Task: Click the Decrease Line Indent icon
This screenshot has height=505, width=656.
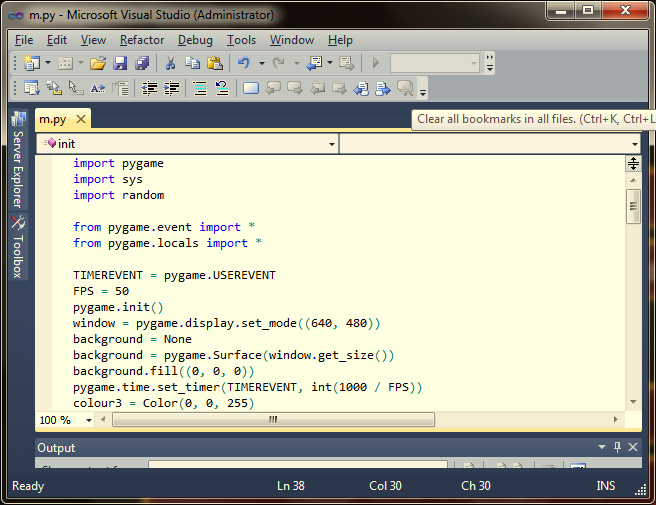Action: 149,88
